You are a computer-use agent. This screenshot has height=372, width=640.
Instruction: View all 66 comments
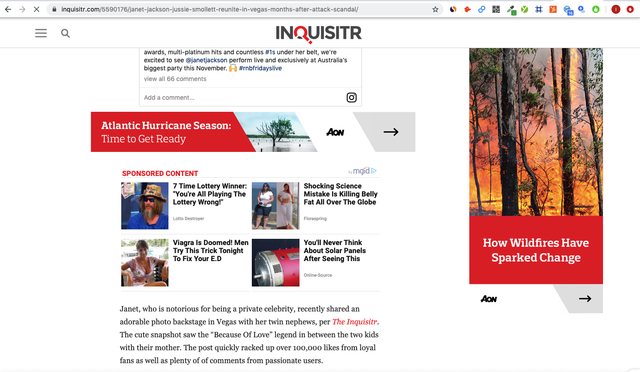(175, 79)
